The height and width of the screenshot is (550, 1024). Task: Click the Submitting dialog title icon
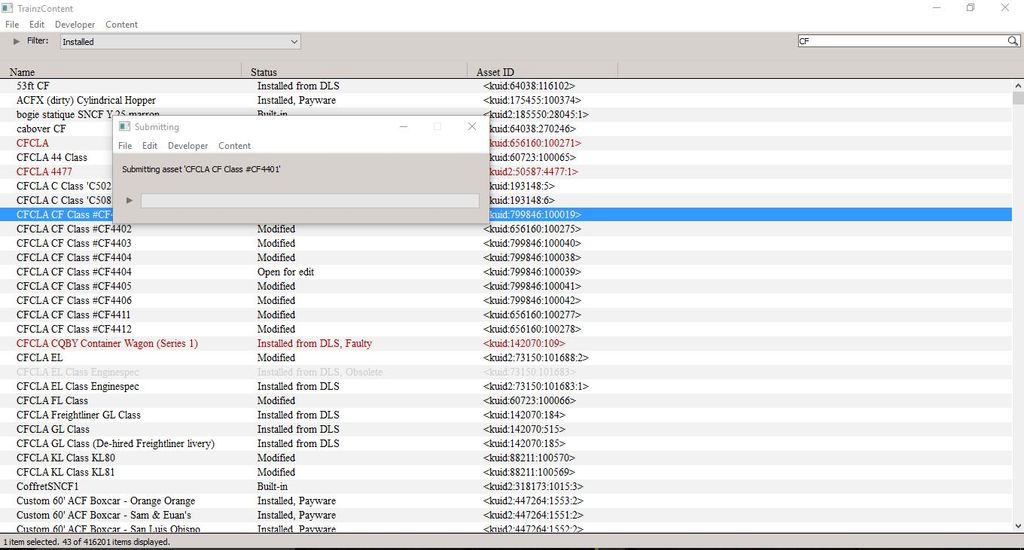tap(124, 126)
